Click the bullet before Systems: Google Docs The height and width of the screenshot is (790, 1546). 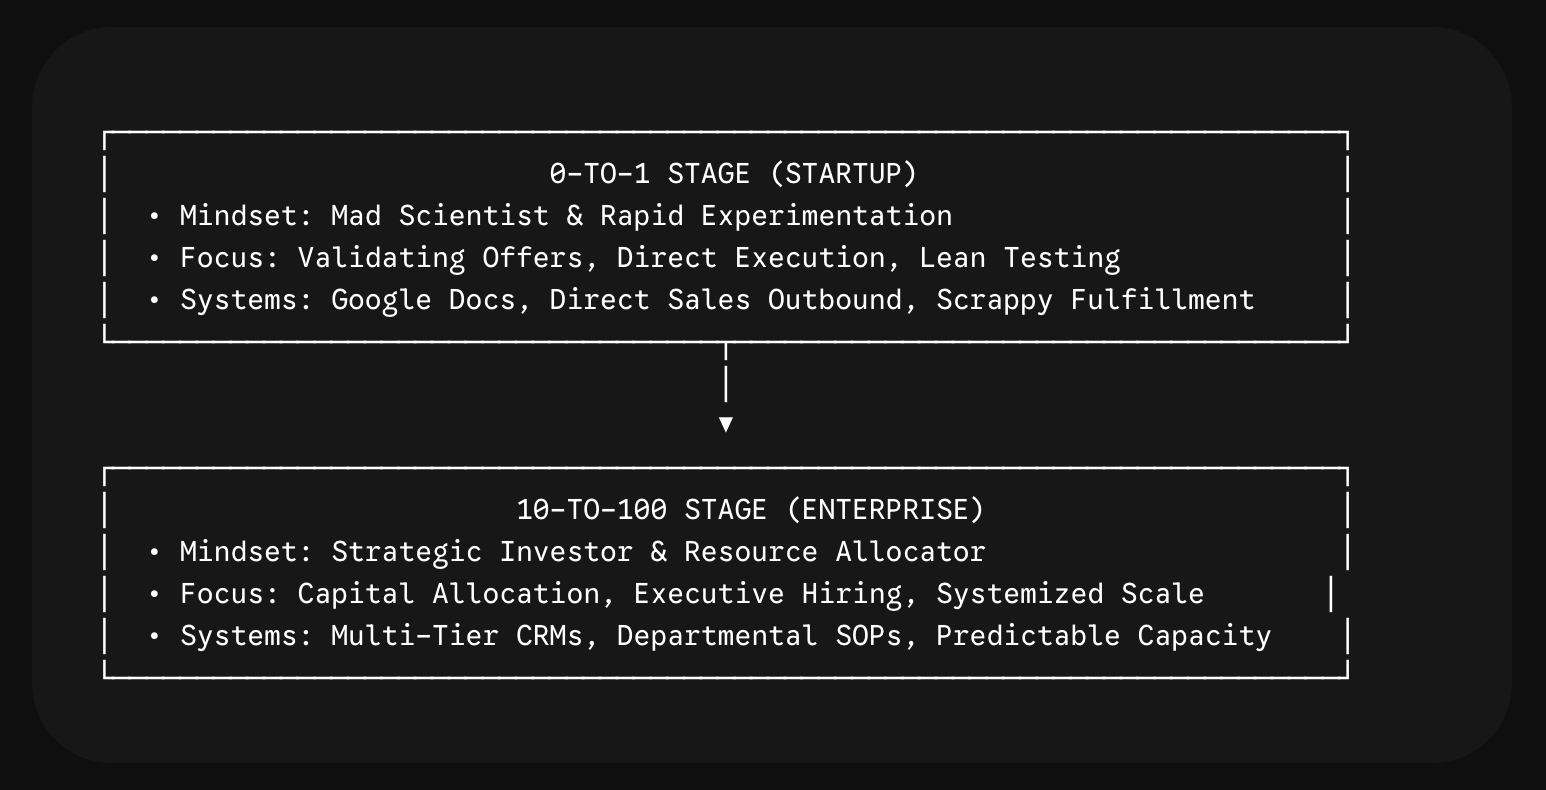pos(154,300)
